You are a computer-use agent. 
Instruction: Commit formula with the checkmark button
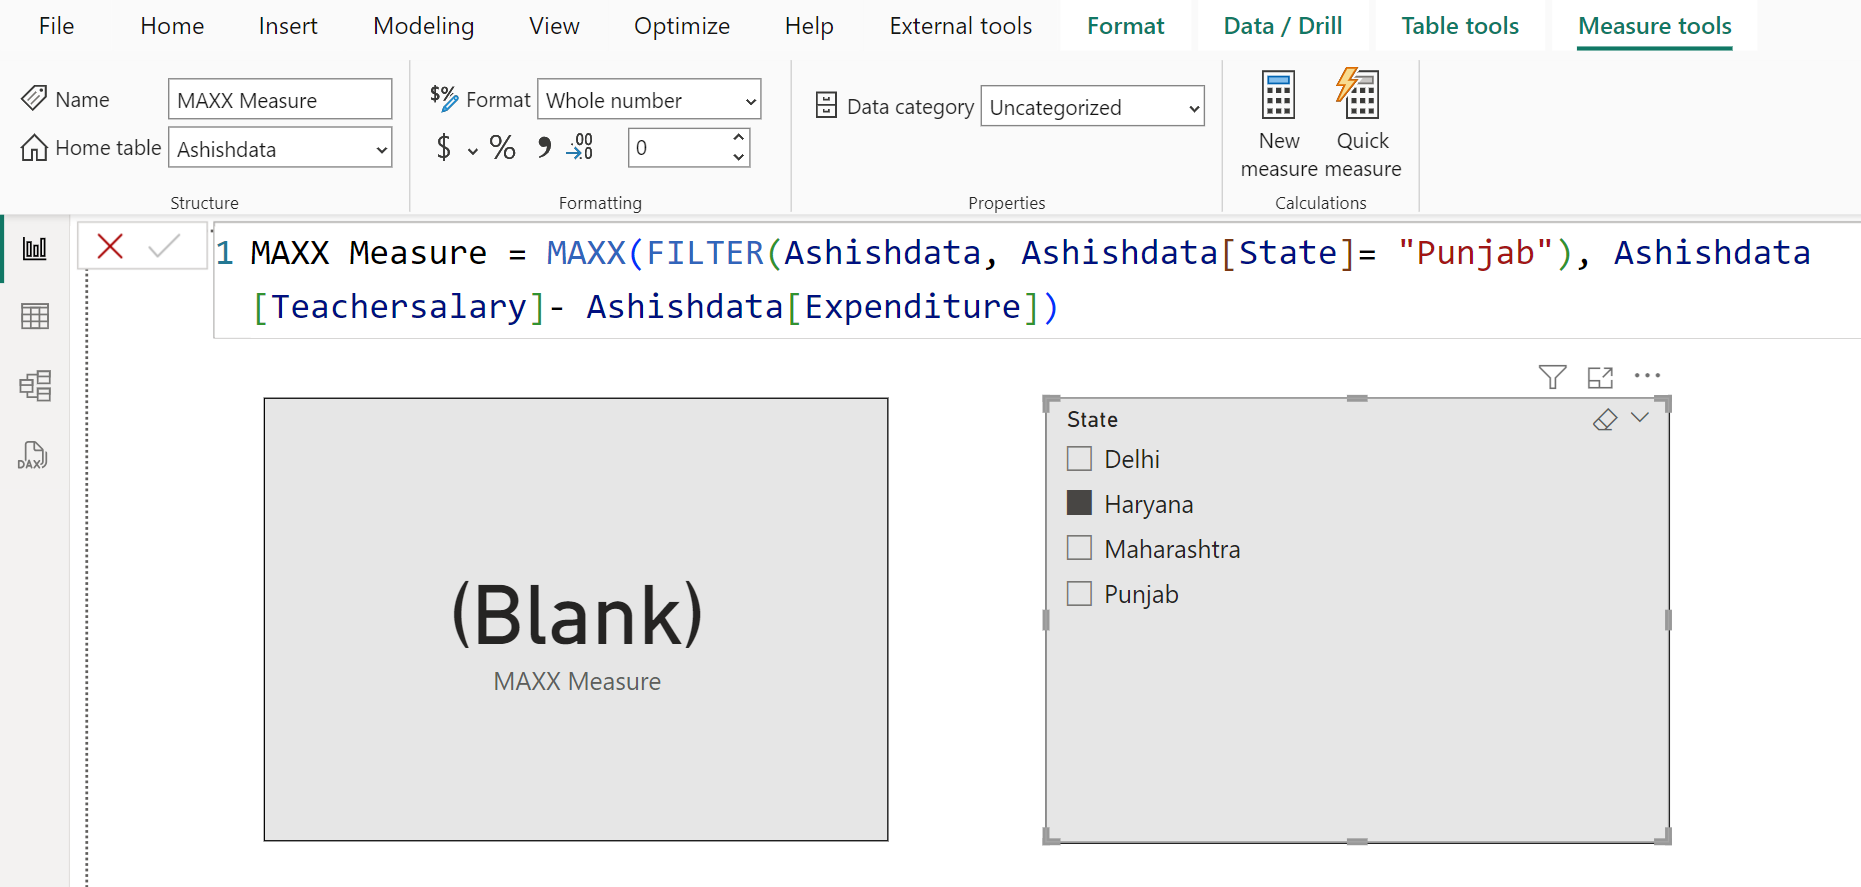coord(164,246)
